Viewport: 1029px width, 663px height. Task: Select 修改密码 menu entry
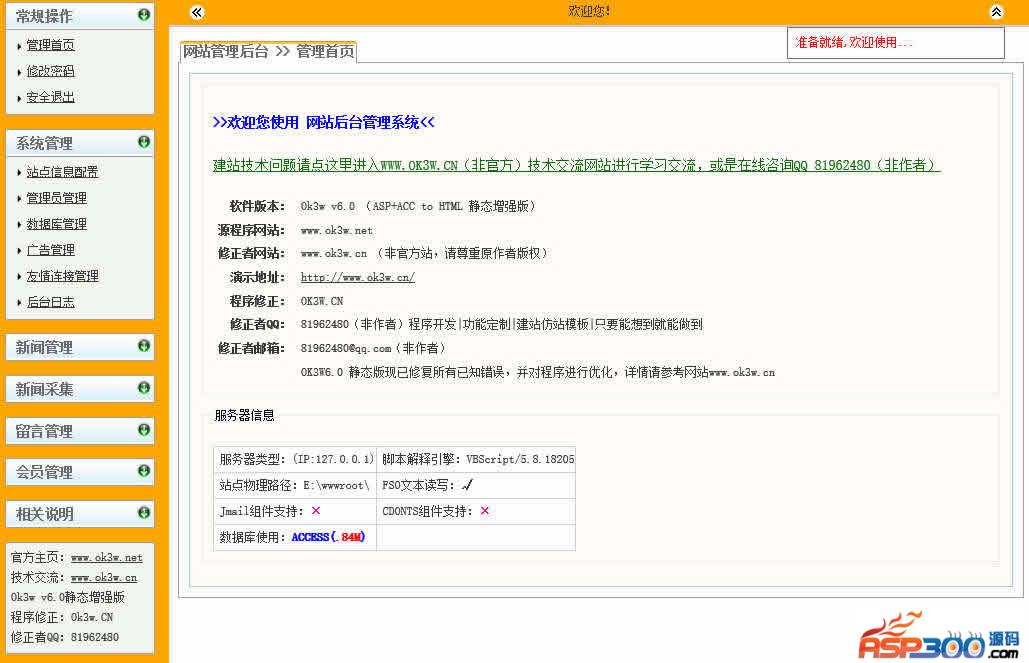[x=50, y=71]
